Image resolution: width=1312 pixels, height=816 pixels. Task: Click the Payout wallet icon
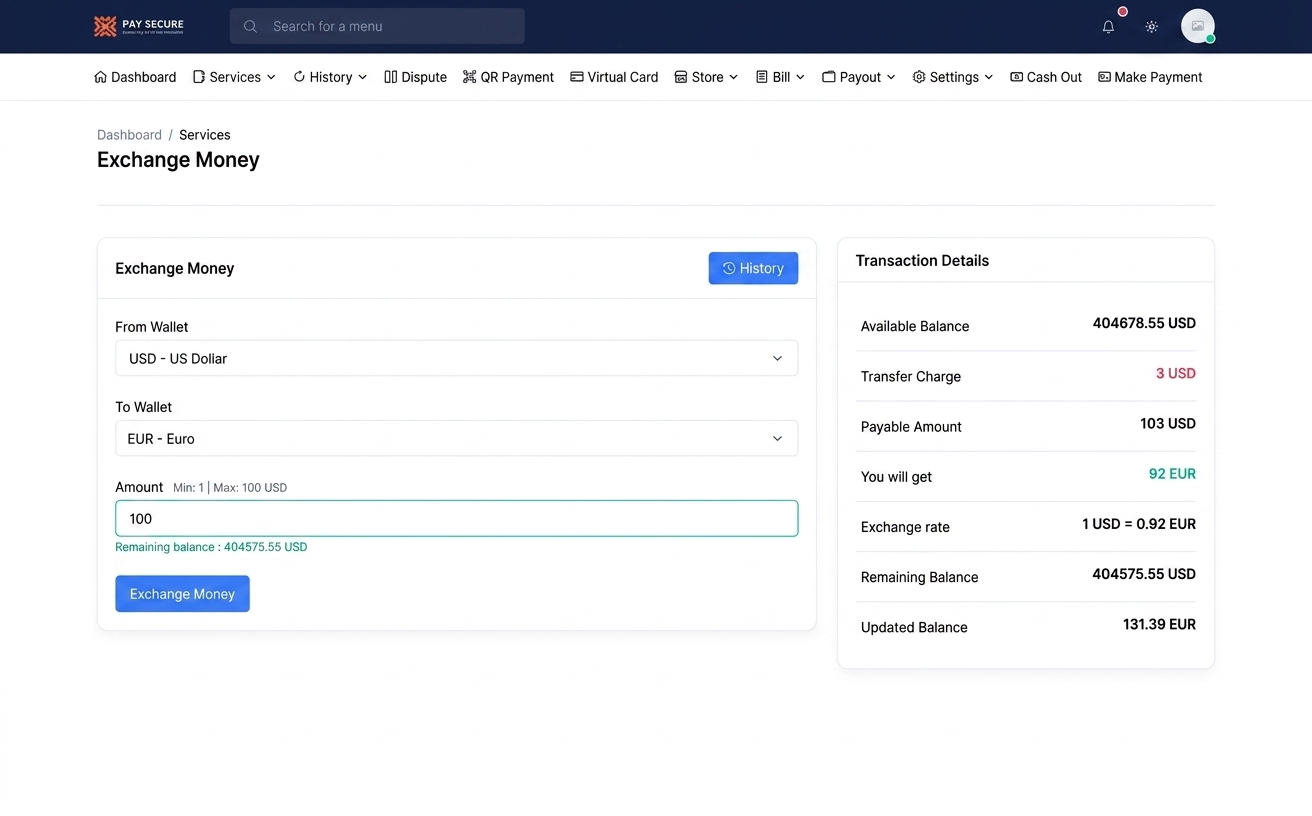coord(829,77)
